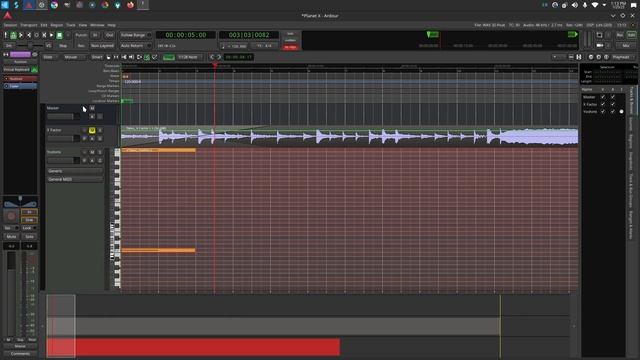Viewport: 640px width, 360px height.
Task: Click zoom out button in editor toolbar
Action: click(591, 57)
